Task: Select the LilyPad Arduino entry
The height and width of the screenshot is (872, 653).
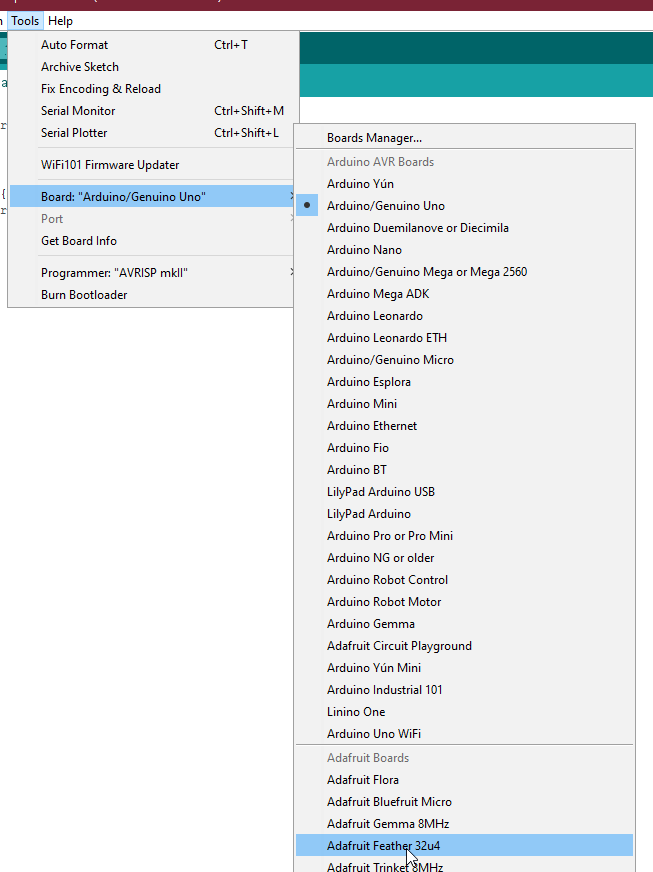Action: pos(464,514)
